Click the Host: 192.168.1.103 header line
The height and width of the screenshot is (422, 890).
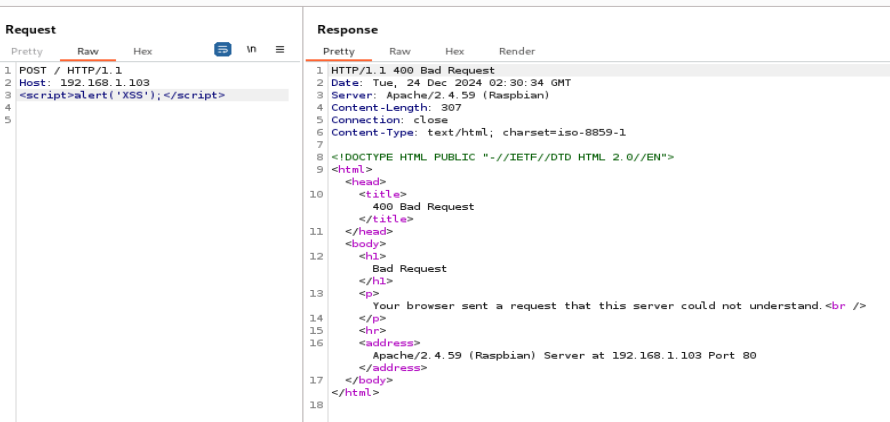click(85, 83)
